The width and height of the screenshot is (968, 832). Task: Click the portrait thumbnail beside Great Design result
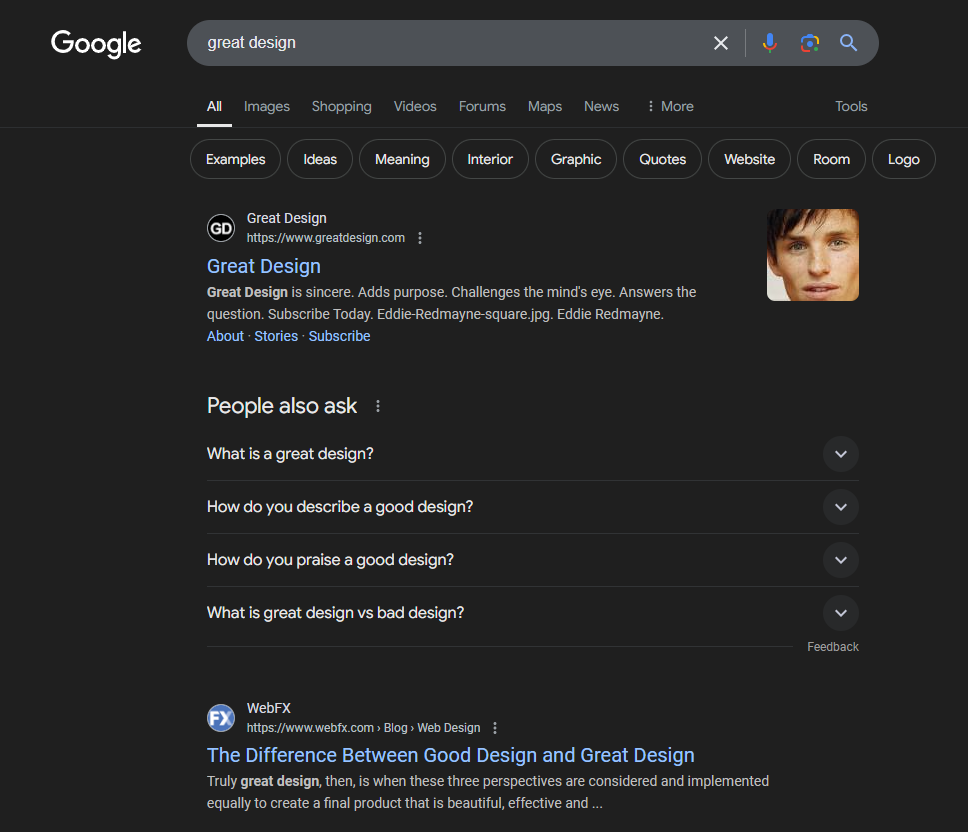812,255
